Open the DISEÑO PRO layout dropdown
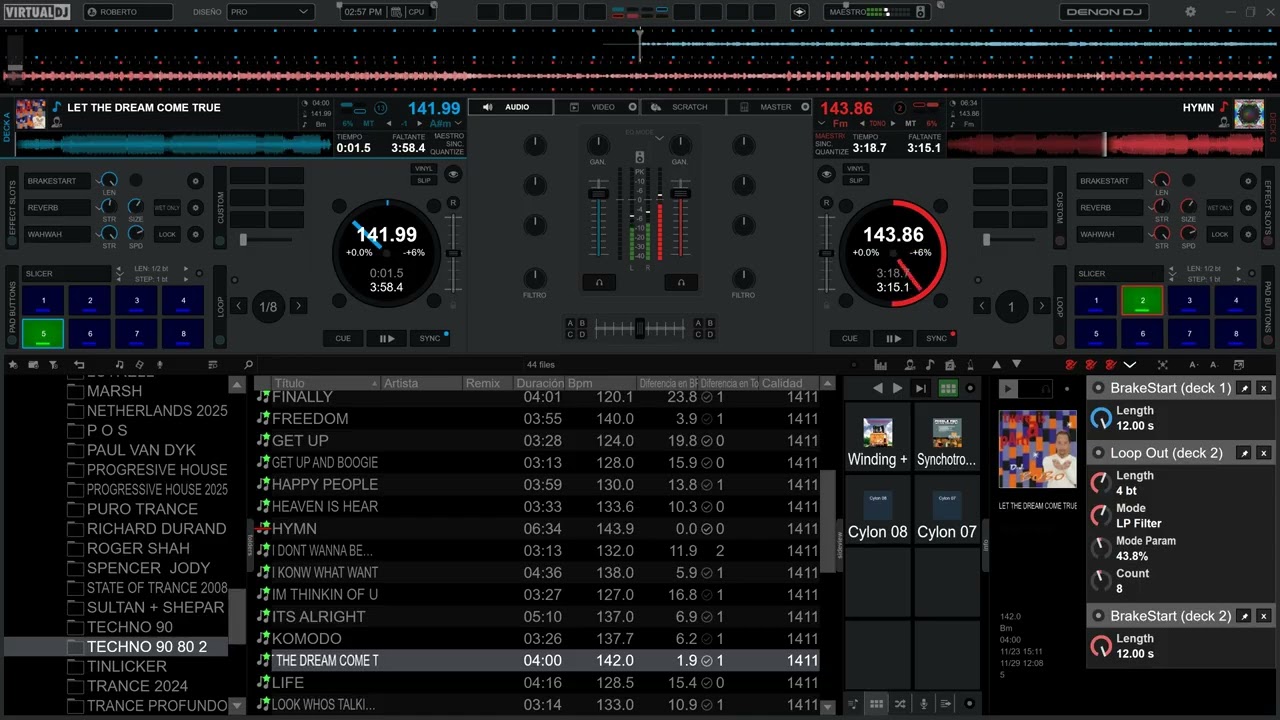The height and width of the screenshot is (720, 1280). (x=270, y=12)
